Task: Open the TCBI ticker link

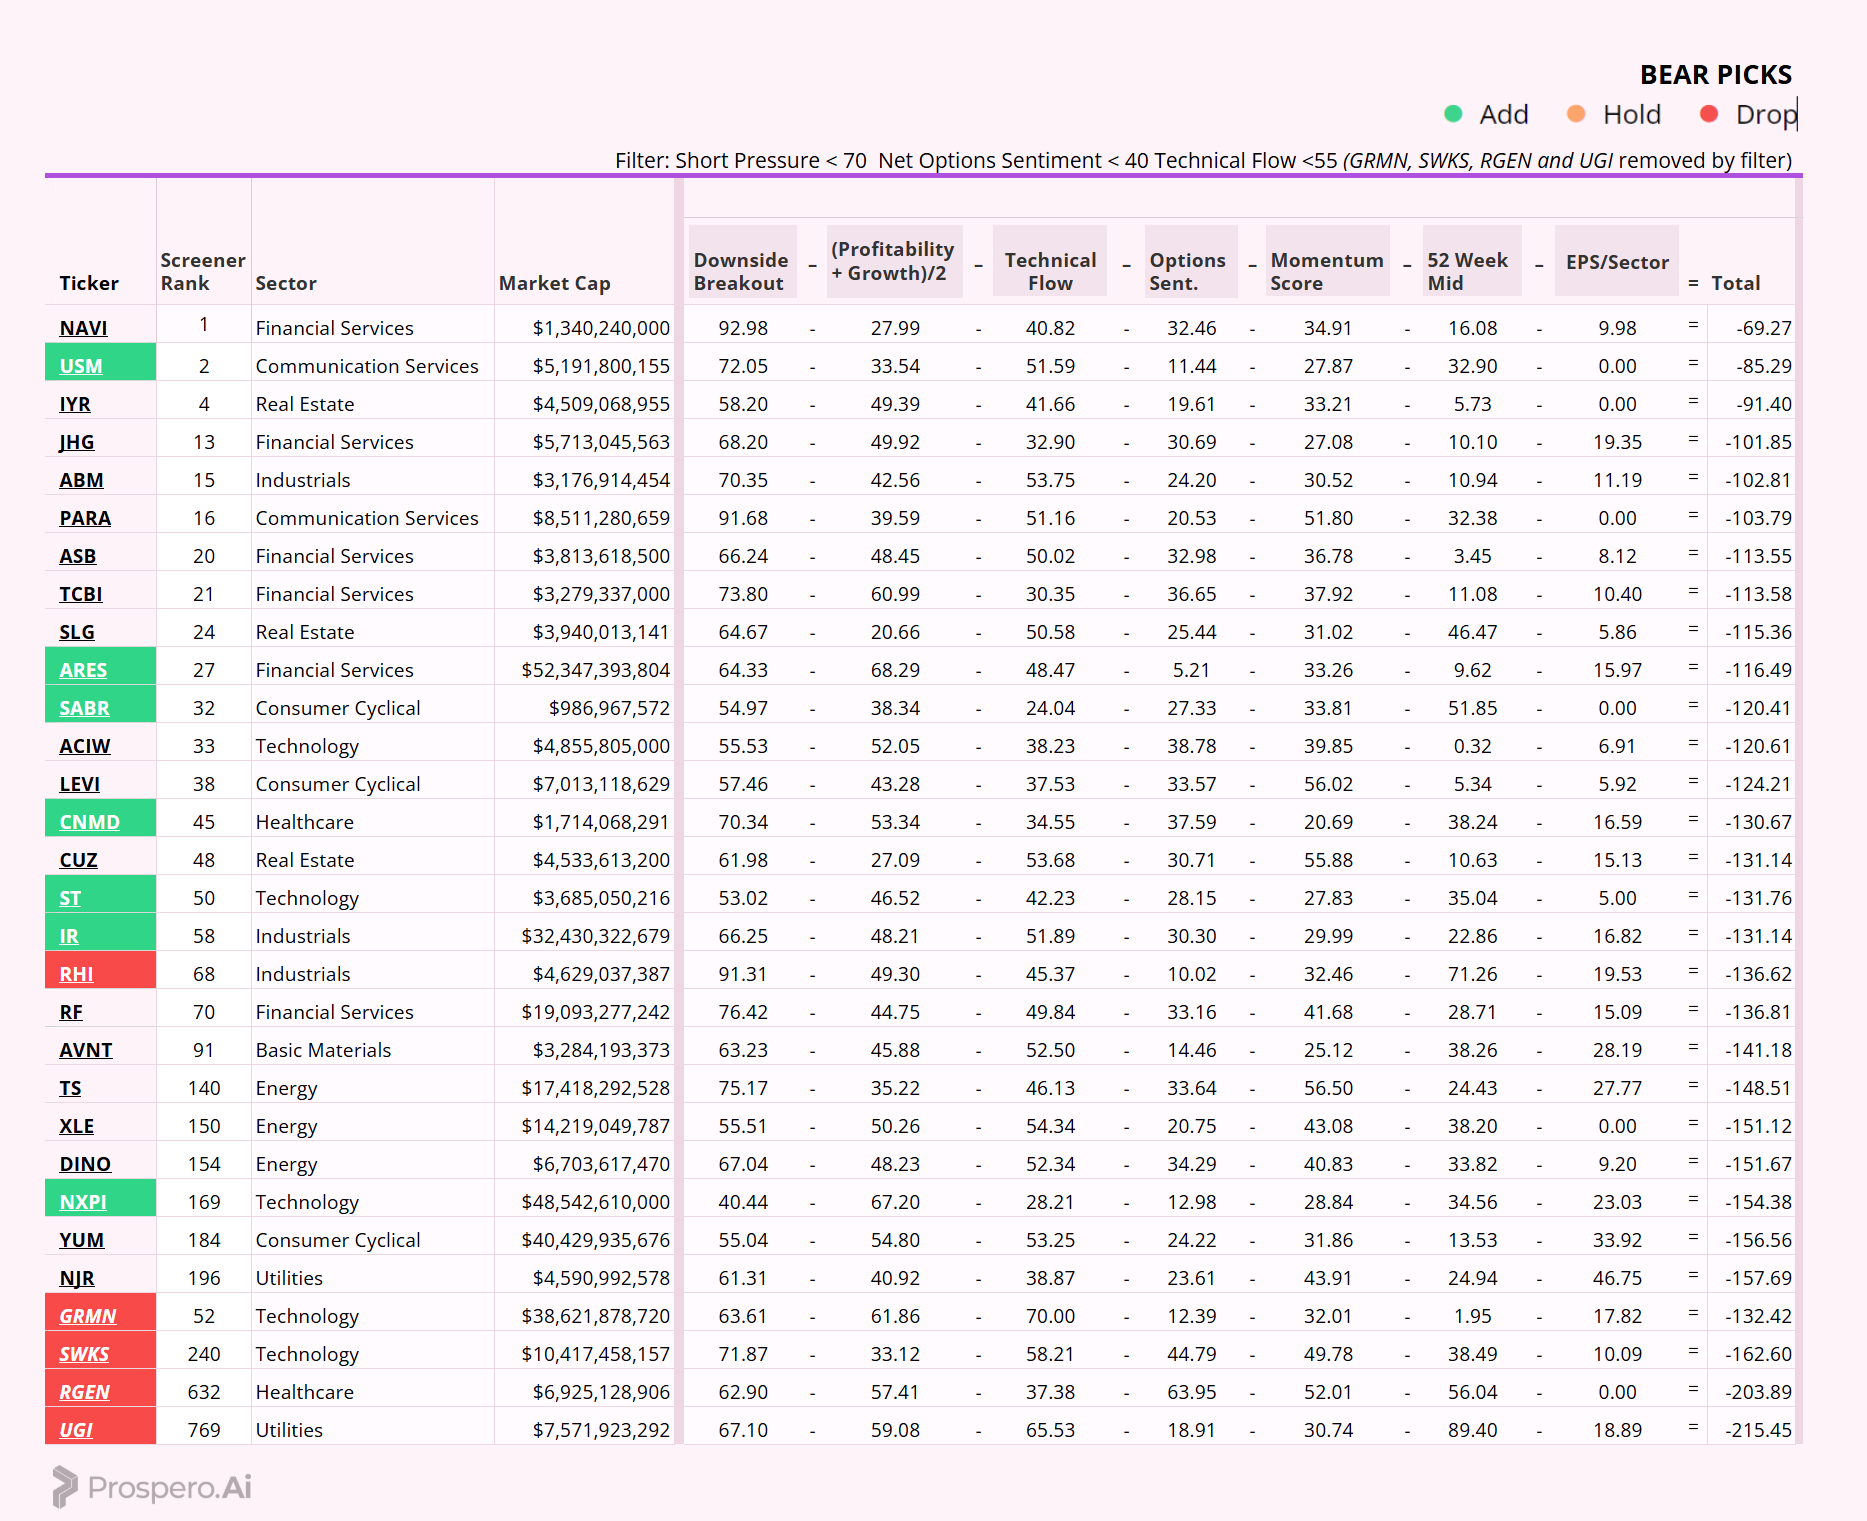Action: pos(80,594)
